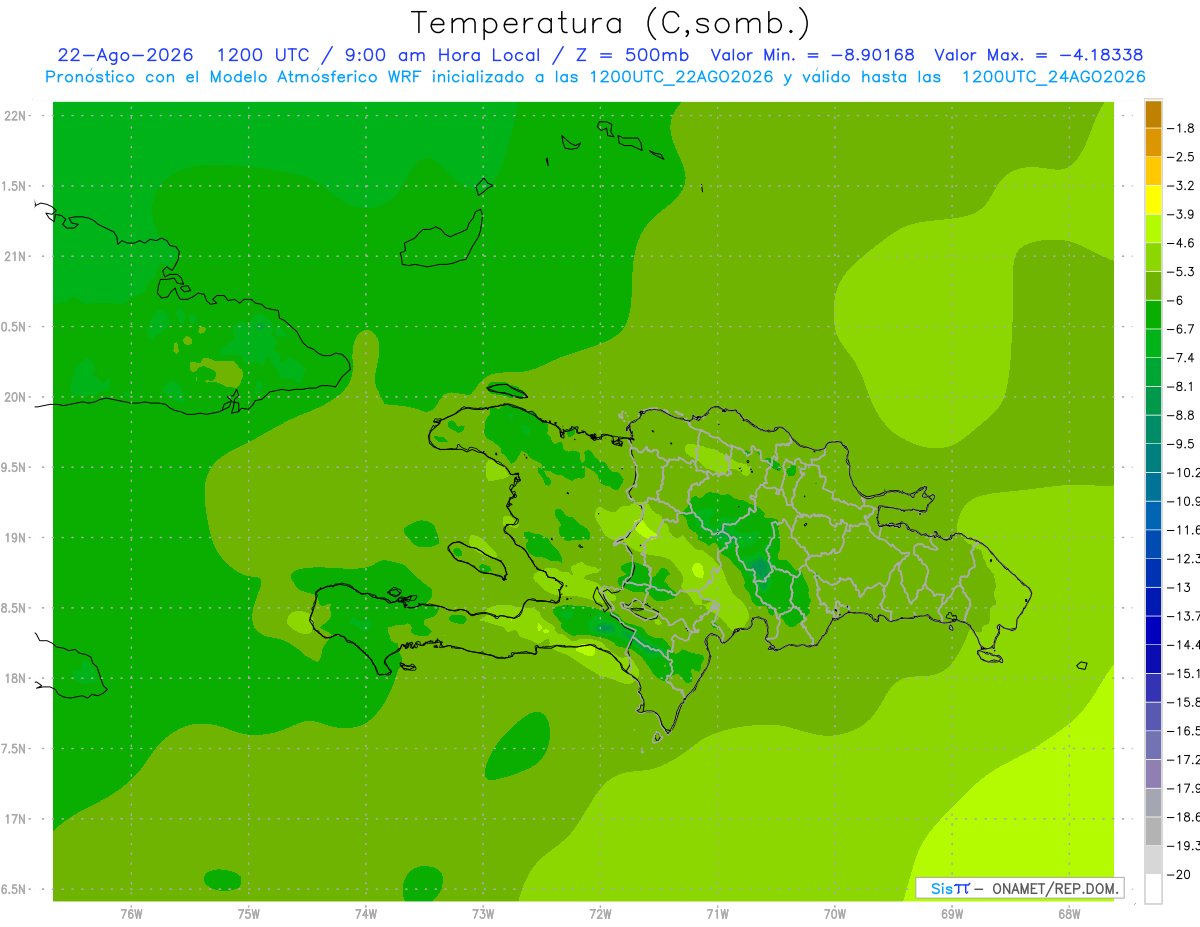Click the "71W" longitude label
Screen dimensions: 1200x927
[717, 914]
